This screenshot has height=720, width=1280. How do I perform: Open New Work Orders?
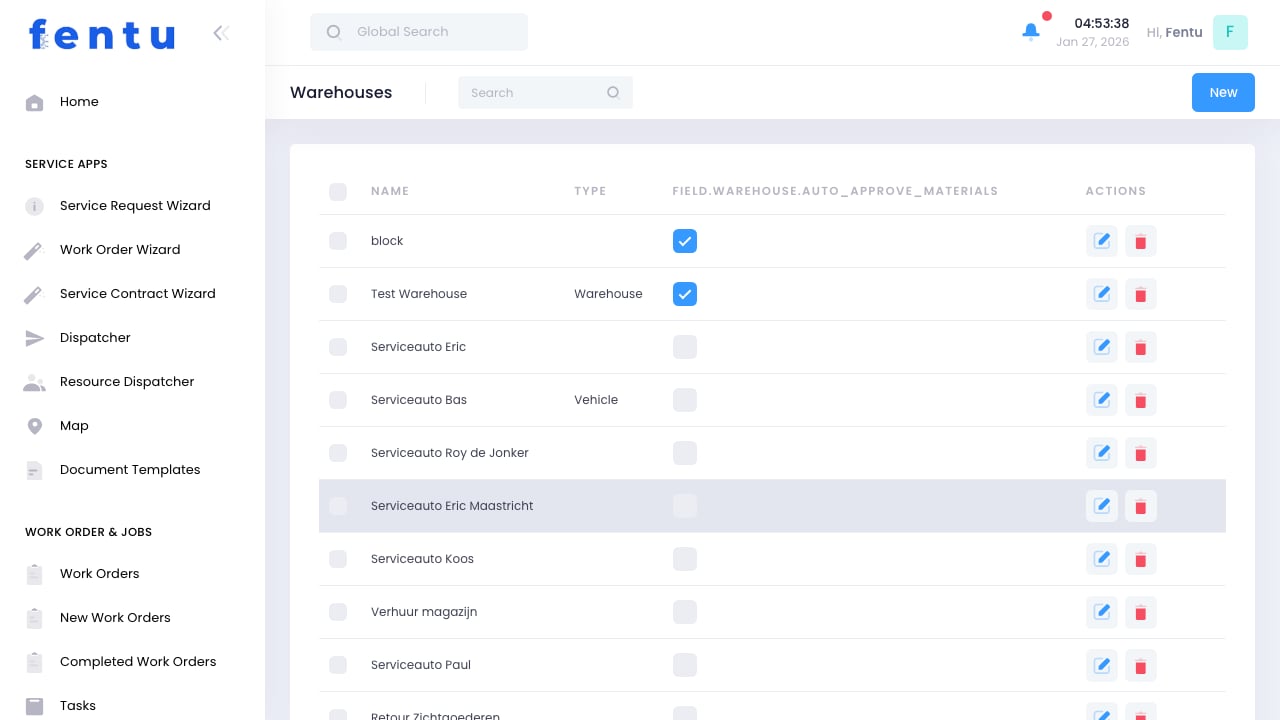pyautogui.click(x=115, y=618)
